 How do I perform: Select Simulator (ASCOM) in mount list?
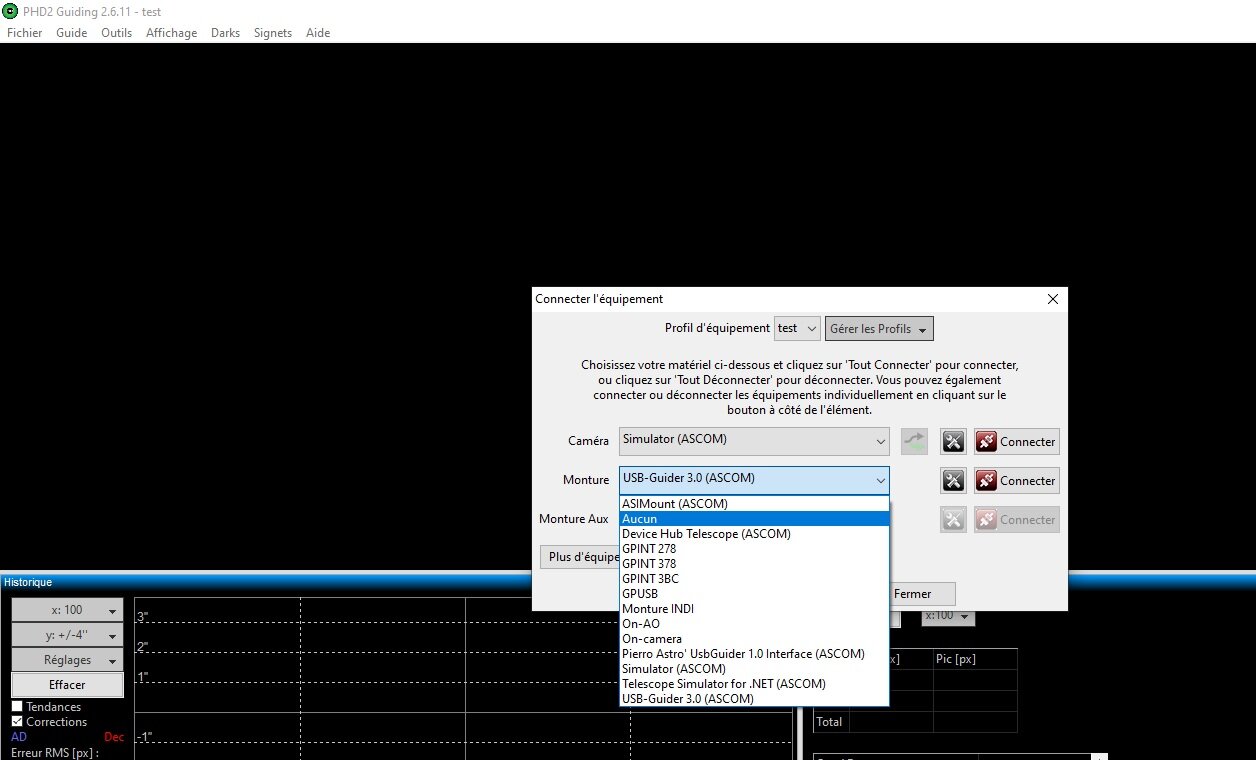click(x=754, y=669)
